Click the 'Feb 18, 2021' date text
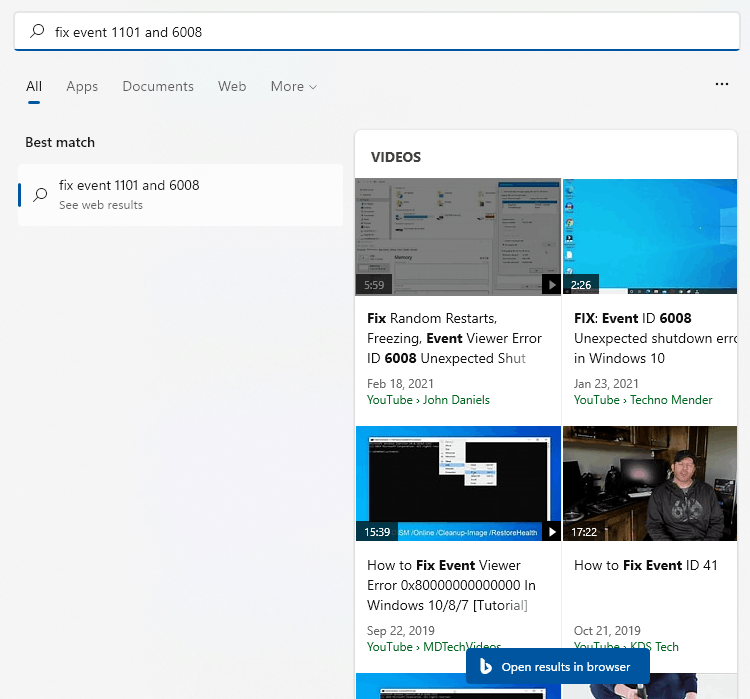Image resolution: width=750 pixels, height=699 pixels. point(400,384)
